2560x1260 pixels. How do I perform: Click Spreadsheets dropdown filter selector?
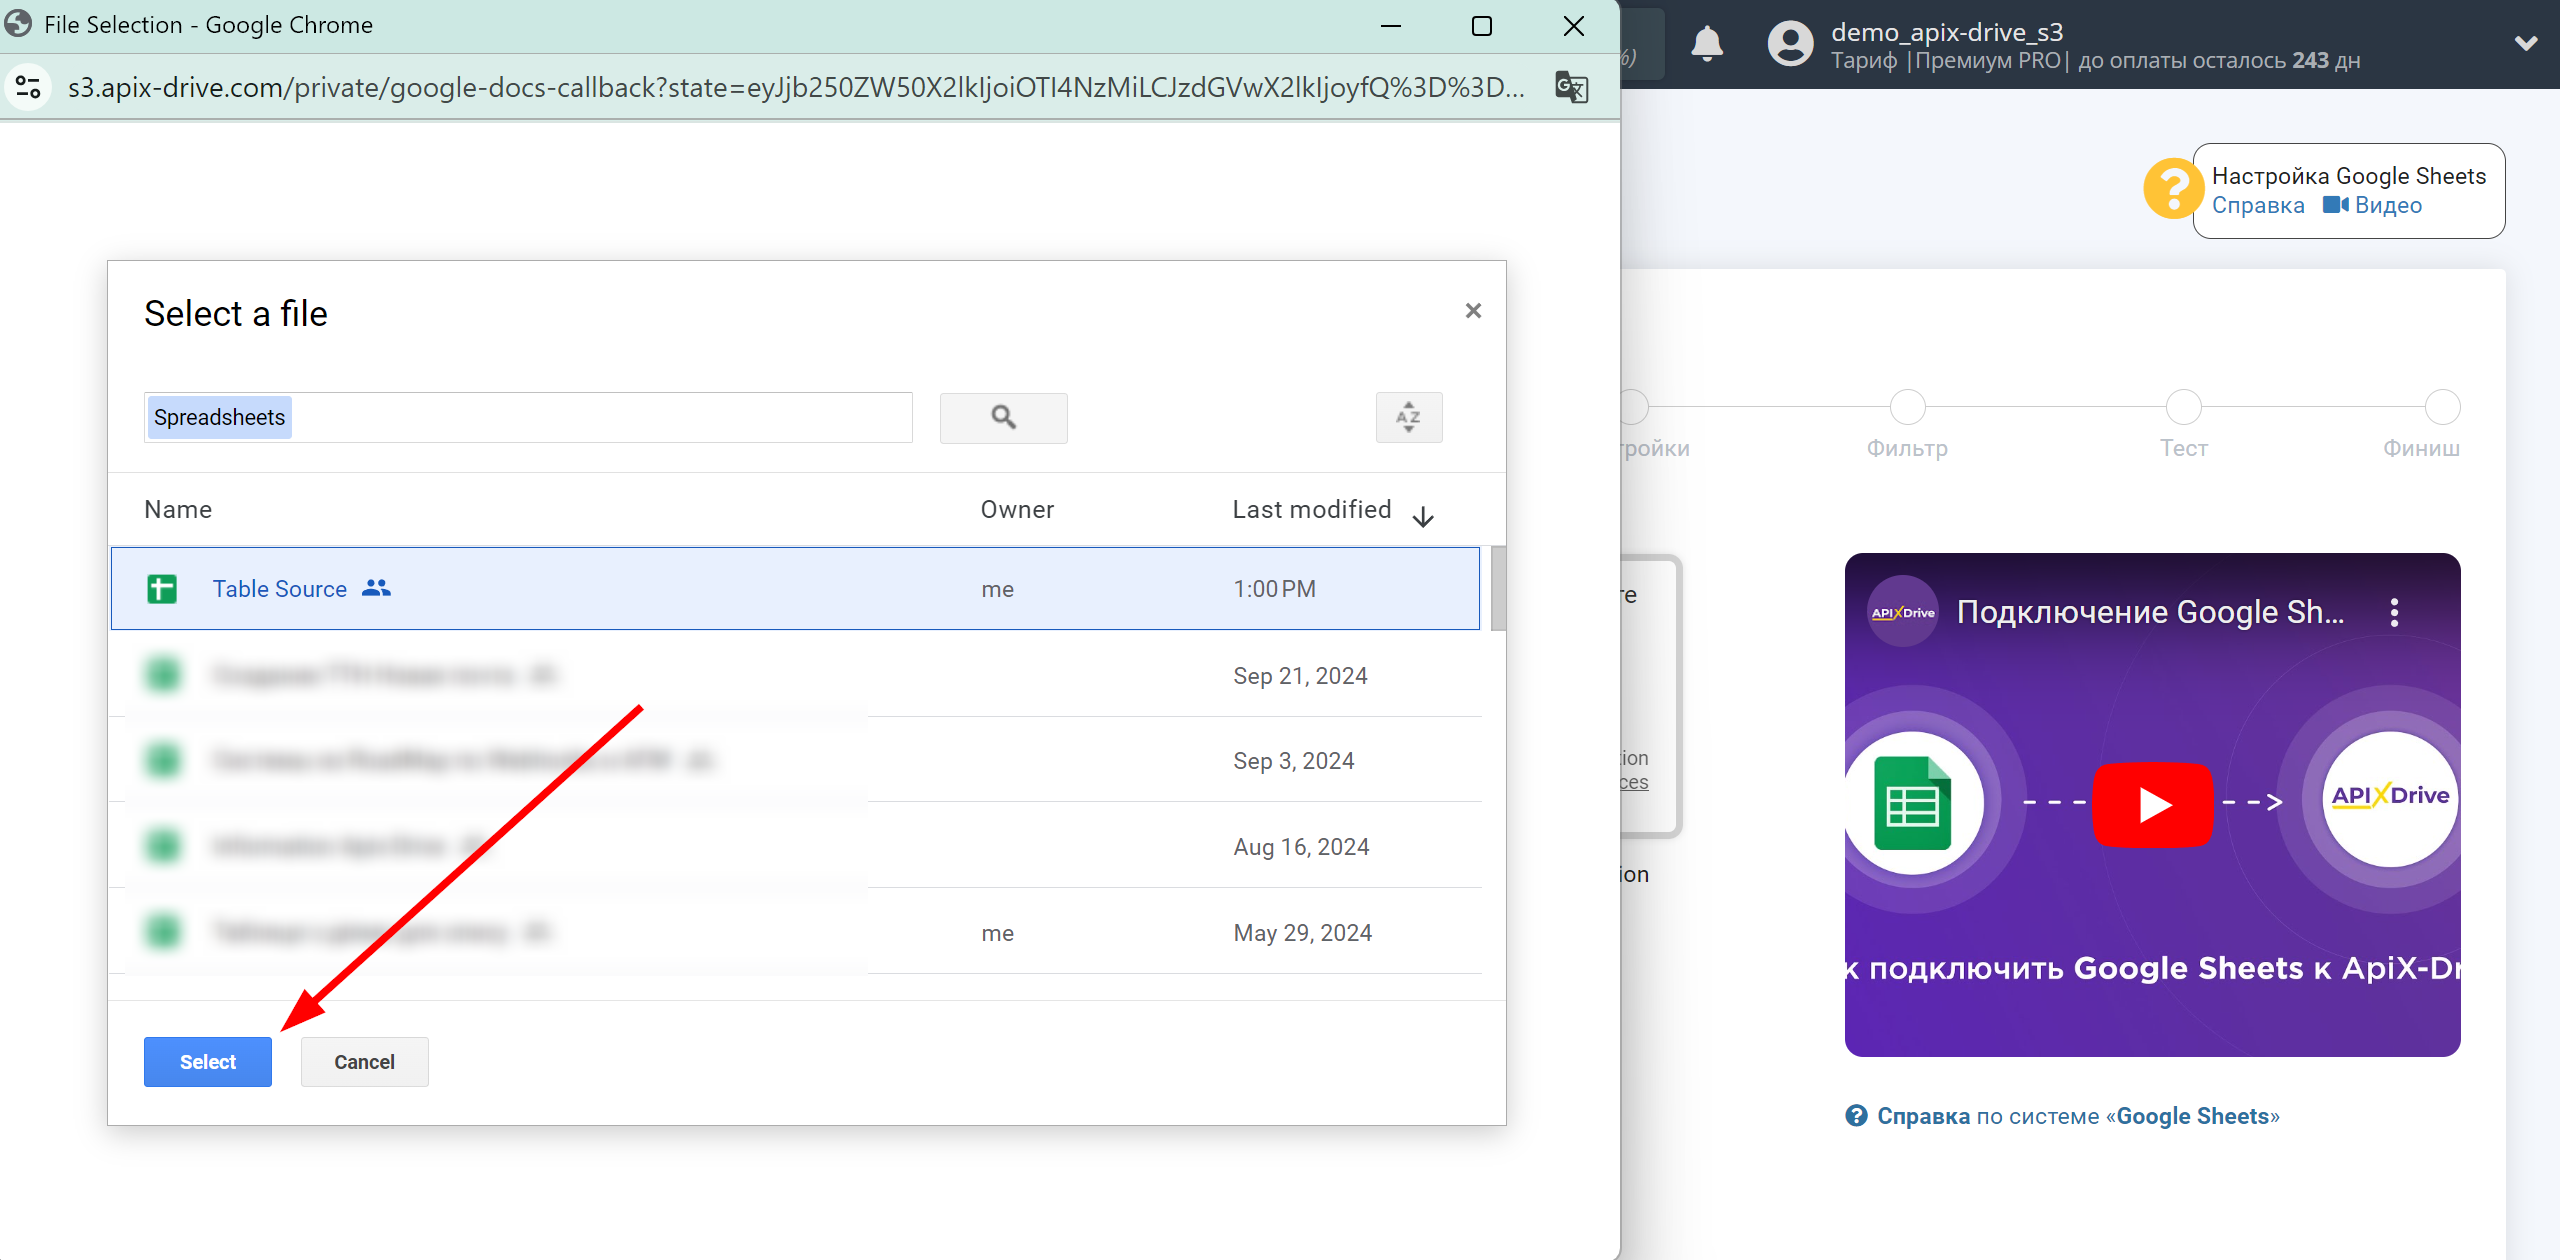[219, 416]
